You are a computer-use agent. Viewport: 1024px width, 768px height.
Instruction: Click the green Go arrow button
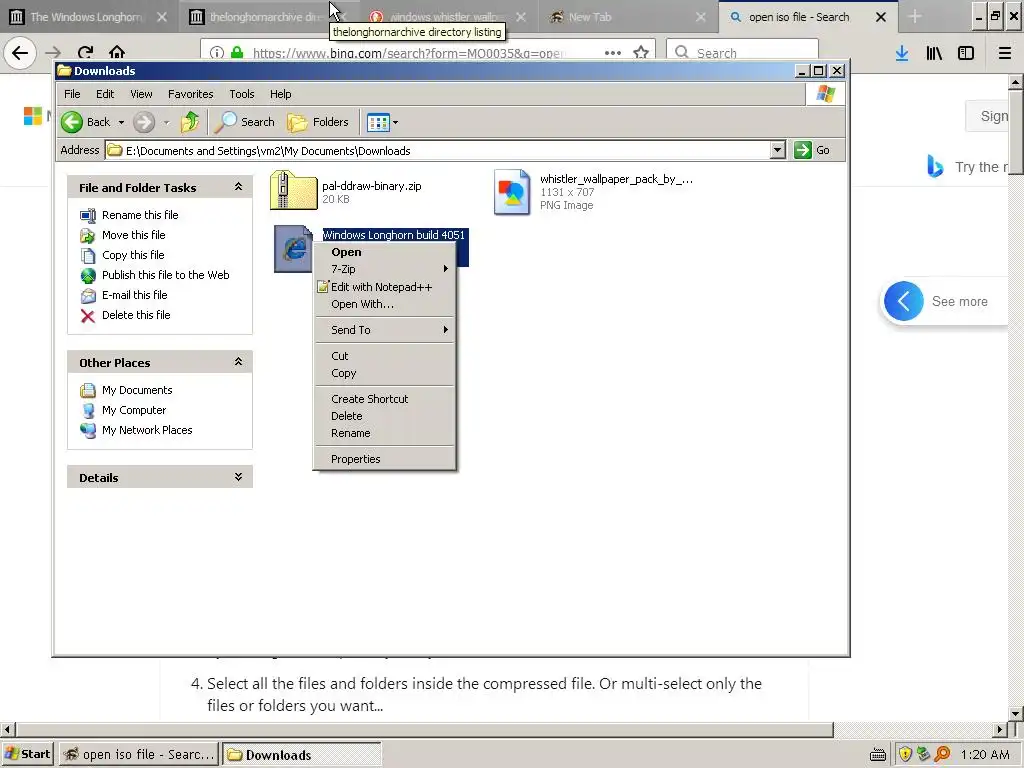[803, 150]
